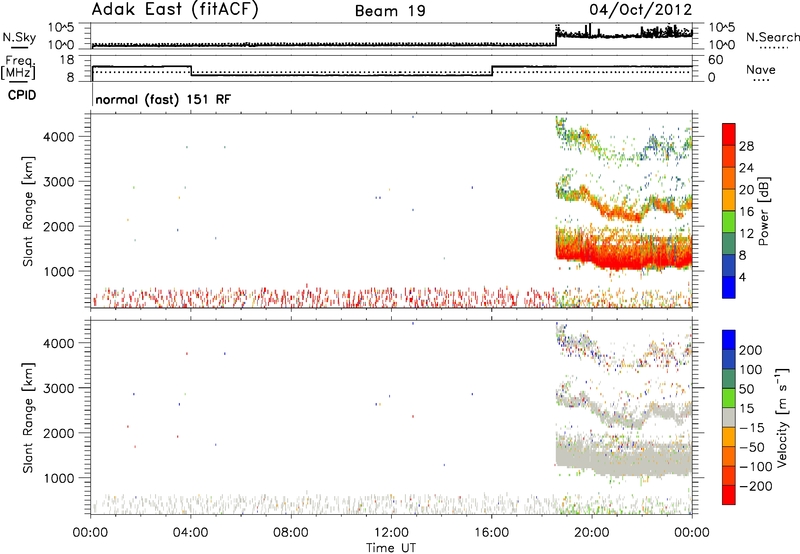Click the 'Adak East (fitACF)' plot title
Viewport: 800px width, 554px height.
pos(175,10)
